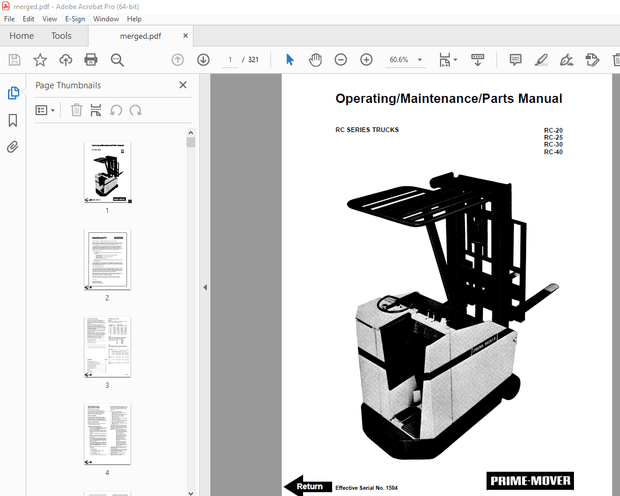Add the document to starred favorites

pos(40,60)
